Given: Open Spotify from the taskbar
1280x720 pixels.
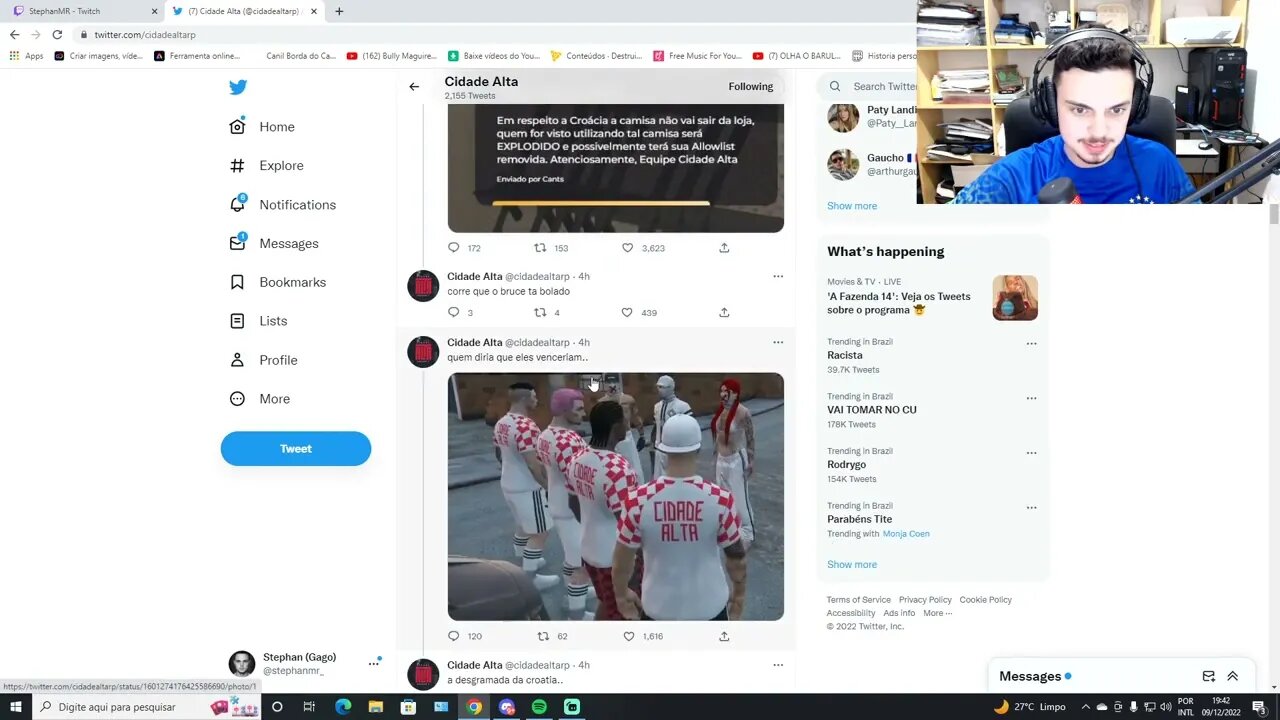Looking at the screenshot, I should click(x=539, y=707).
